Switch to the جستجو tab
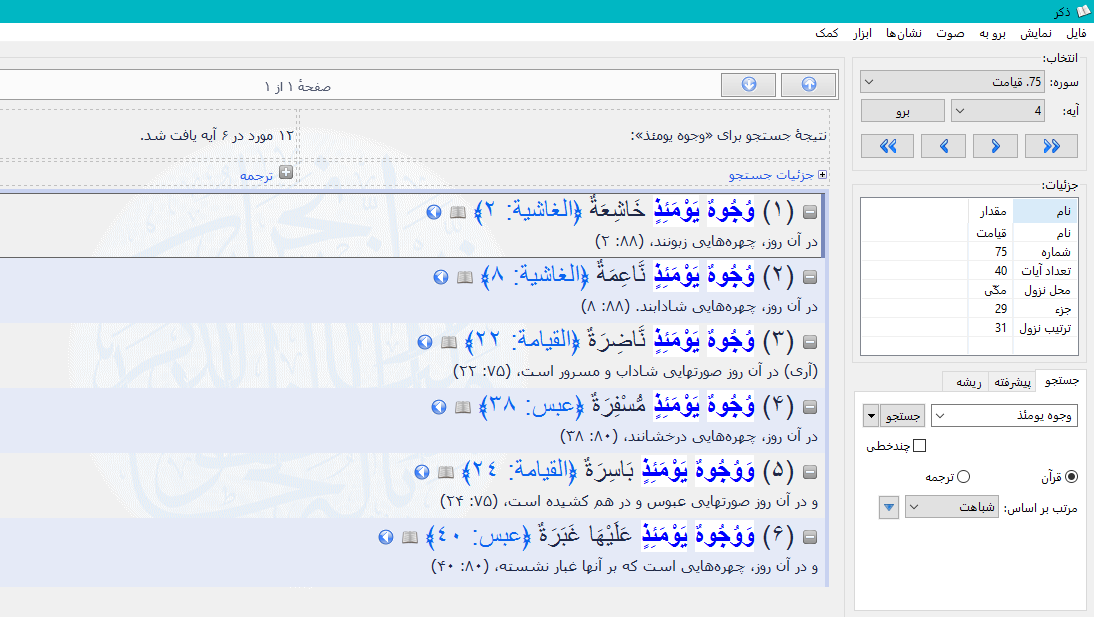The width and height of the screenshot is (1094, 617). (1061, 380)
